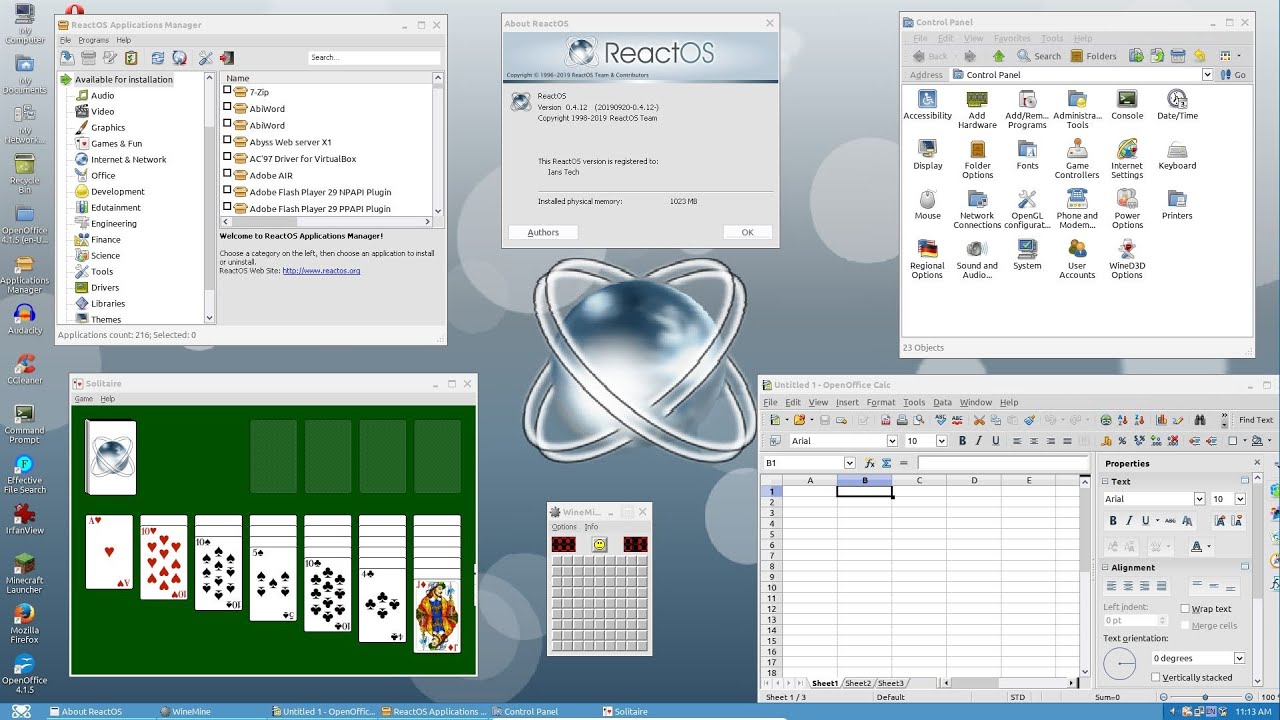The height and width of the screenshot is (720, 1280).
Task: Check the Abyss Web server X1 checkbox
Action: click(228, 141)
